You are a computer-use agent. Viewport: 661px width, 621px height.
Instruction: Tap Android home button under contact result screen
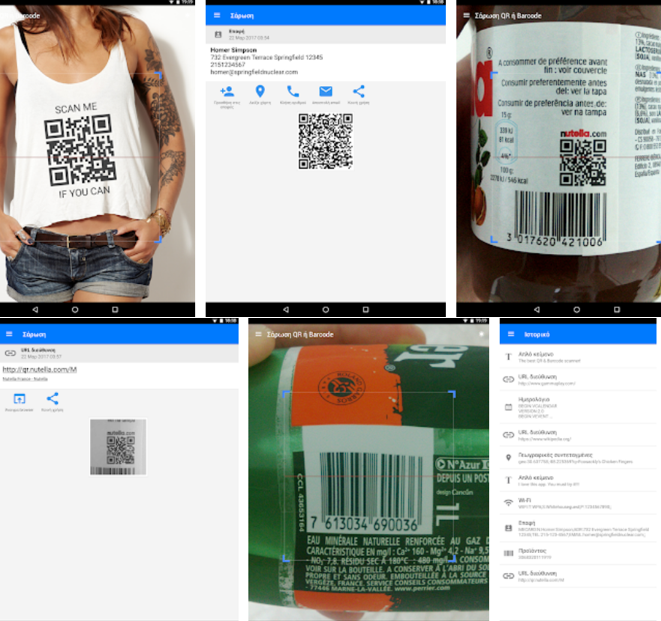click(326, 309)
